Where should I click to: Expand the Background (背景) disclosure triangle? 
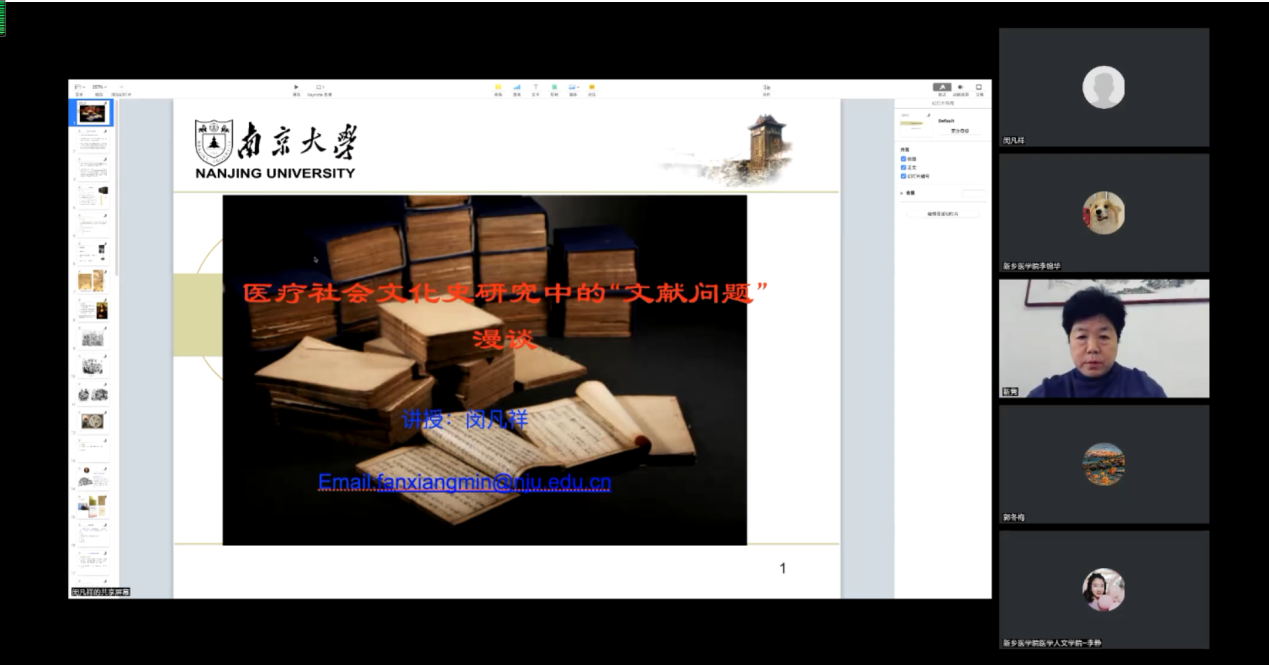[901, 193]
